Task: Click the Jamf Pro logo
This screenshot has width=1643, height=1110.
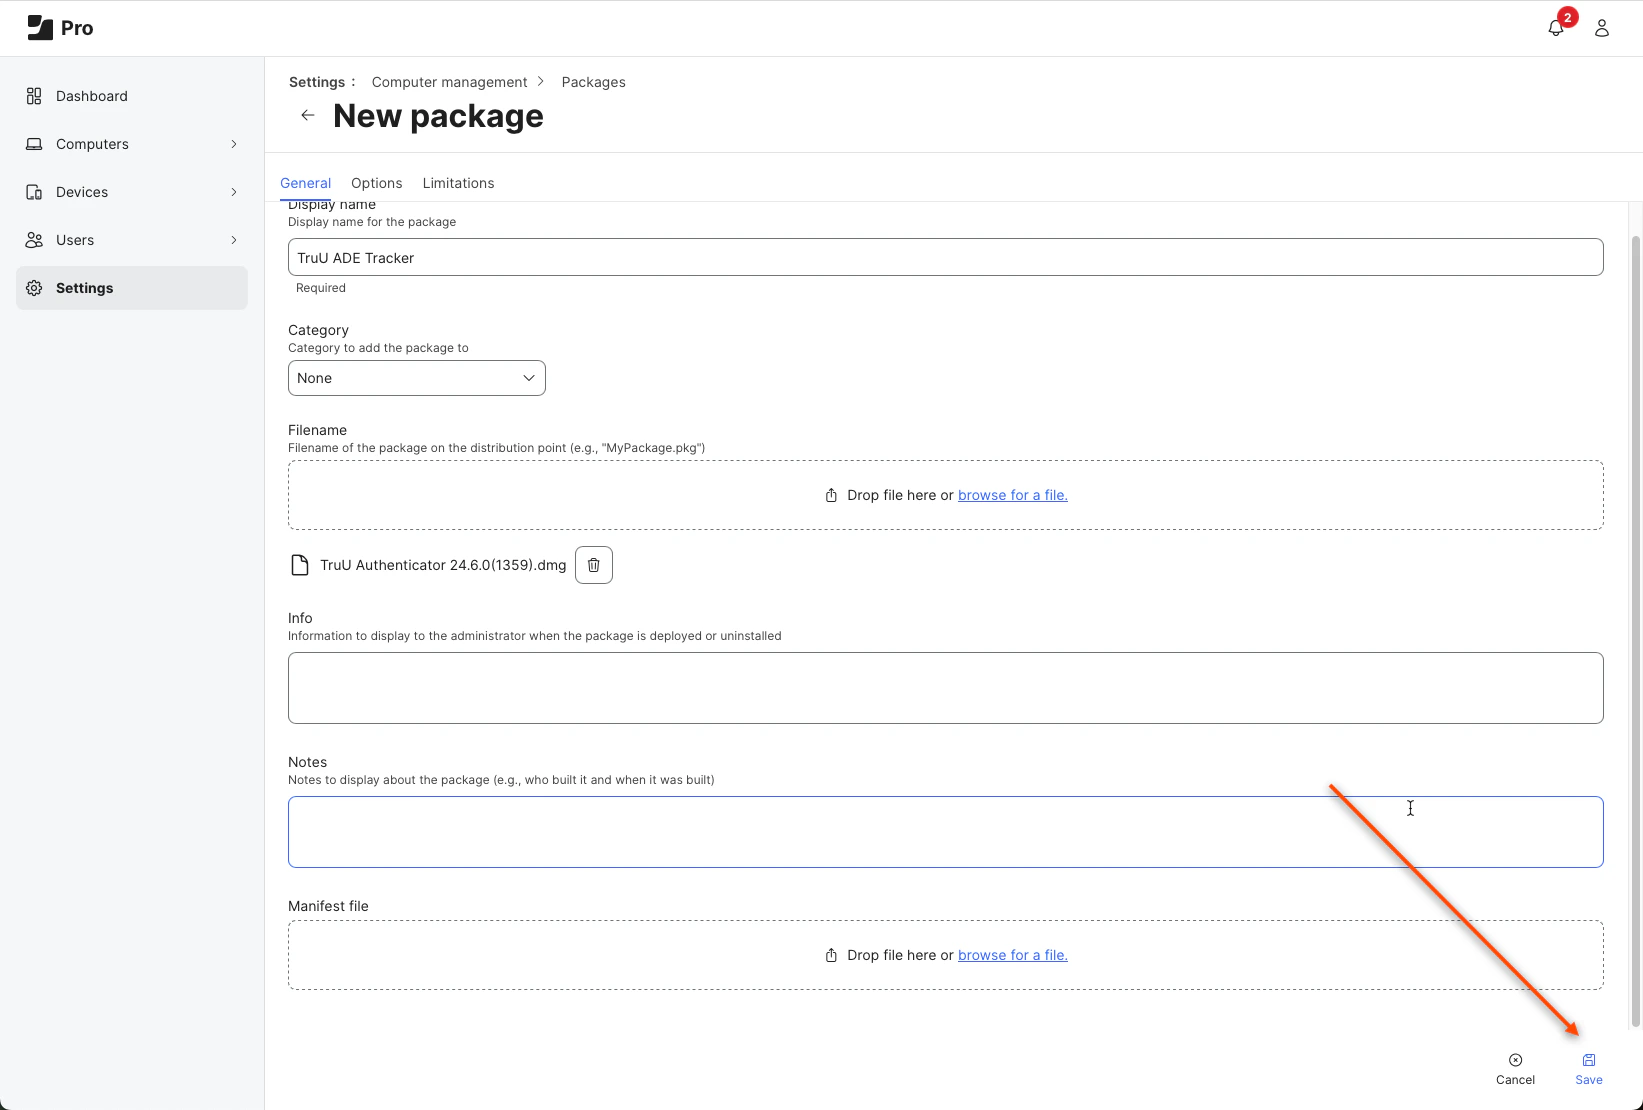Action: pos(60,28)
